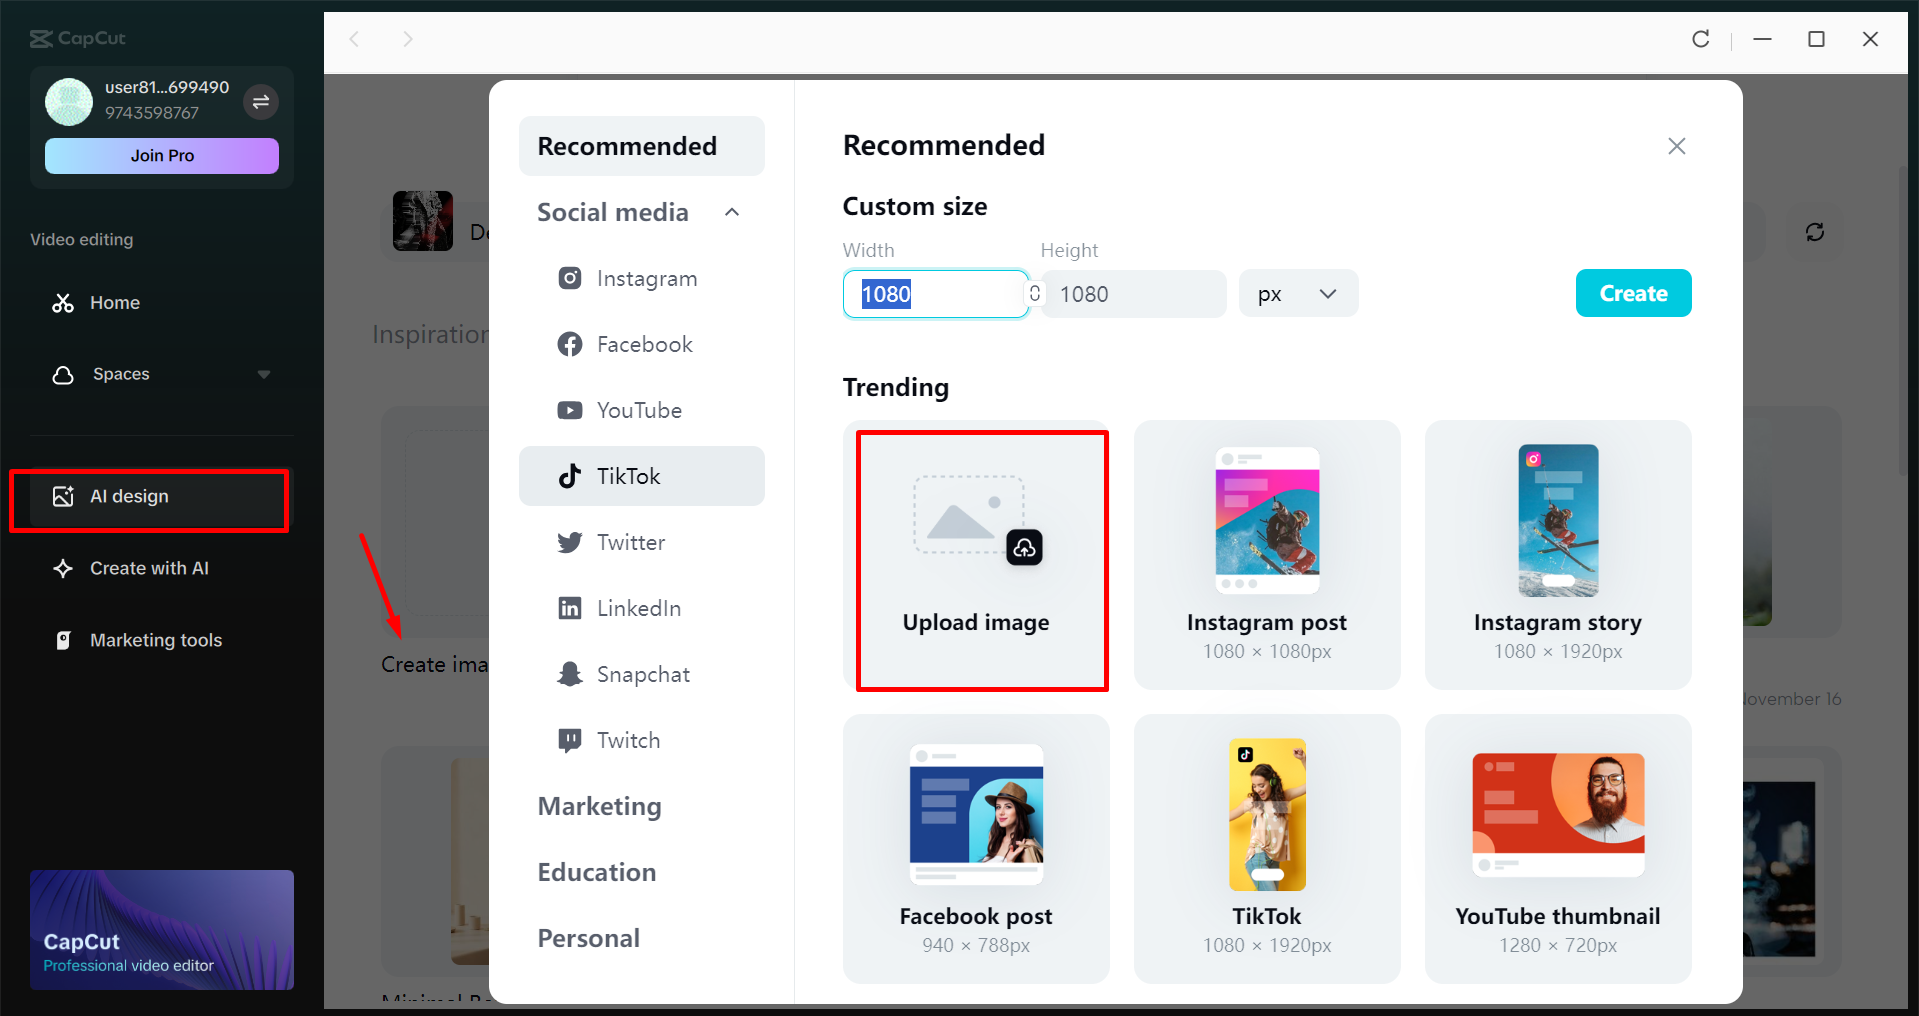Select the Instagram icon under Social media

tap(569, 278)
